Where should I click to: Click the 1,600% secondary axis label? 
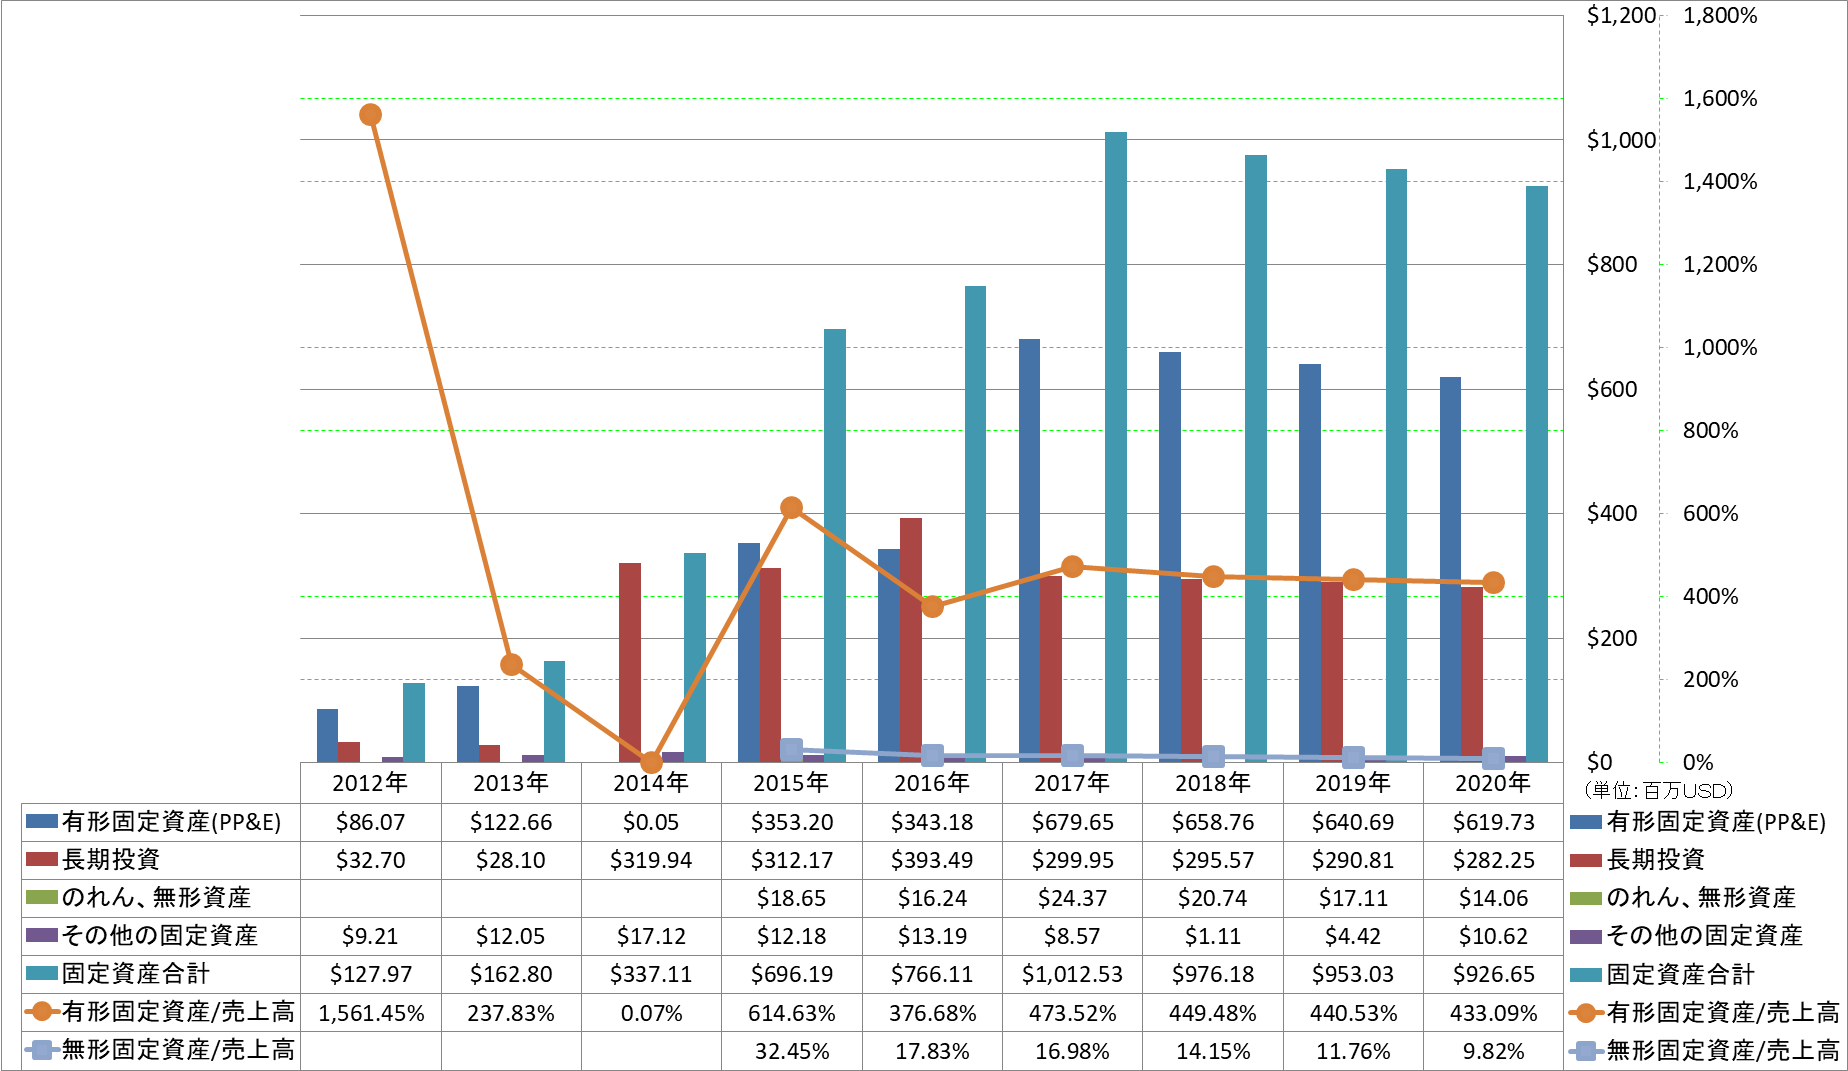[x=1720, y=98]
